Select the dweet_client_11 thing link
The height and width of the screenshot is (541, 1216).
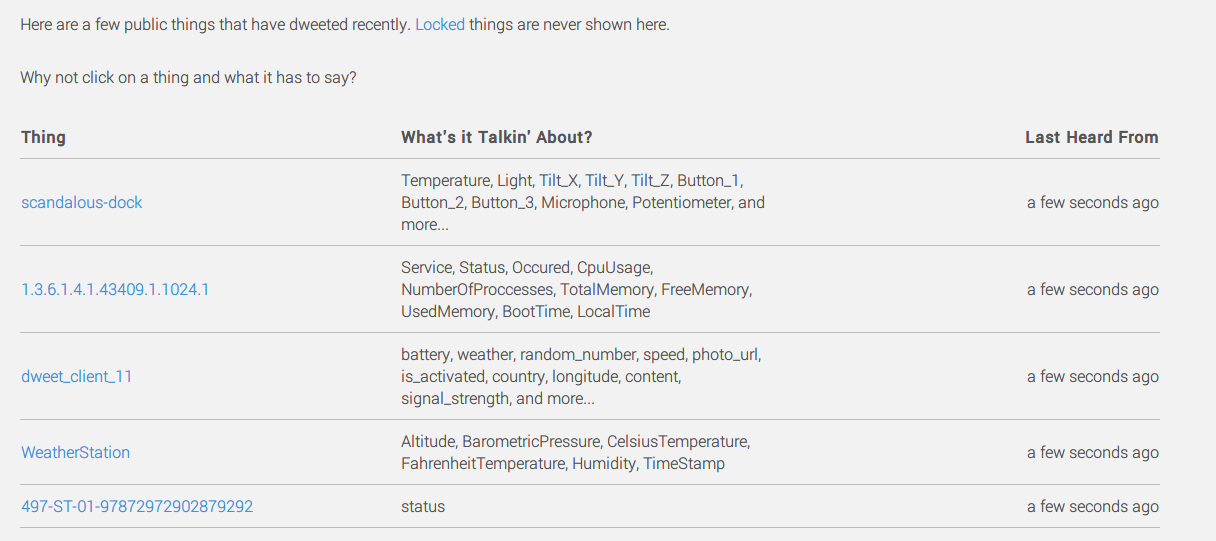point(77,377)
